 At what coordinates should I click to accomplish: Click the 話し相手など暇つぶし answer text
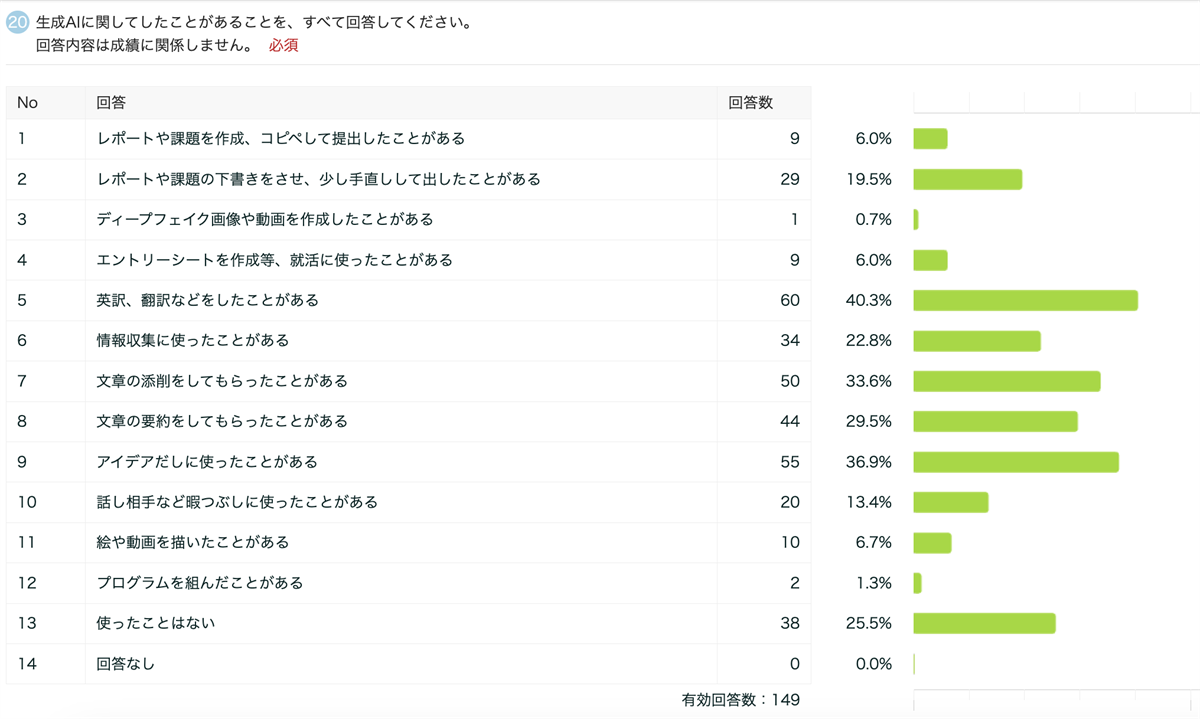(237, 502)
